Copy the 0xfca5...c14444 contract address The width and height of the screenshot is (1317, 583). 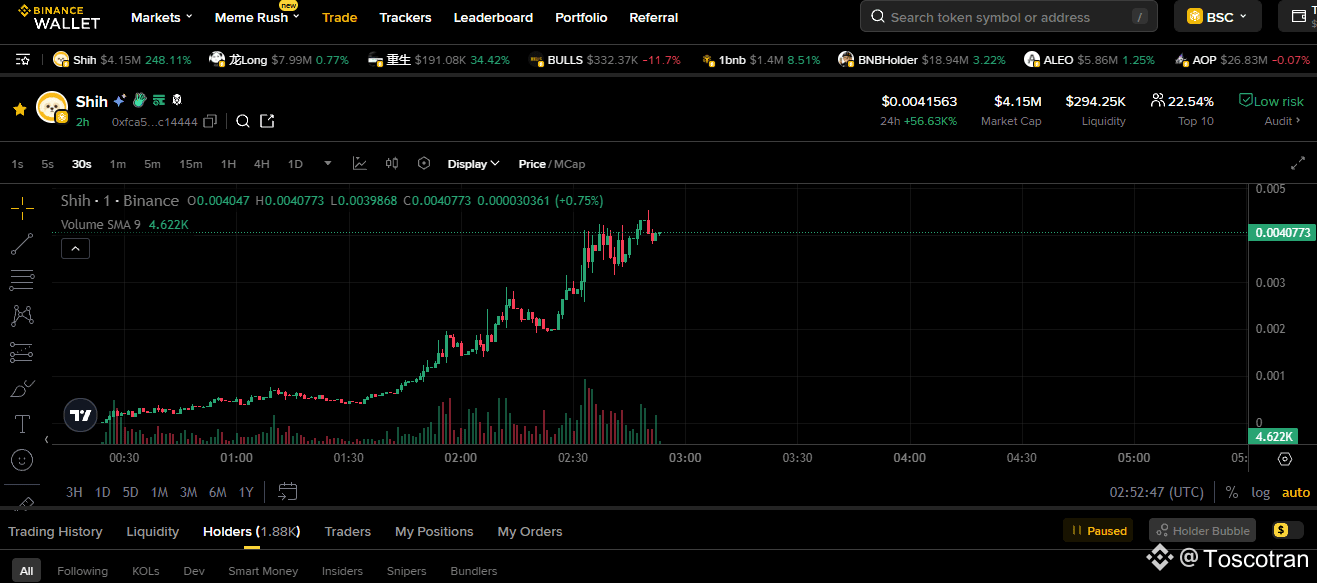click(x=210, y=121)
